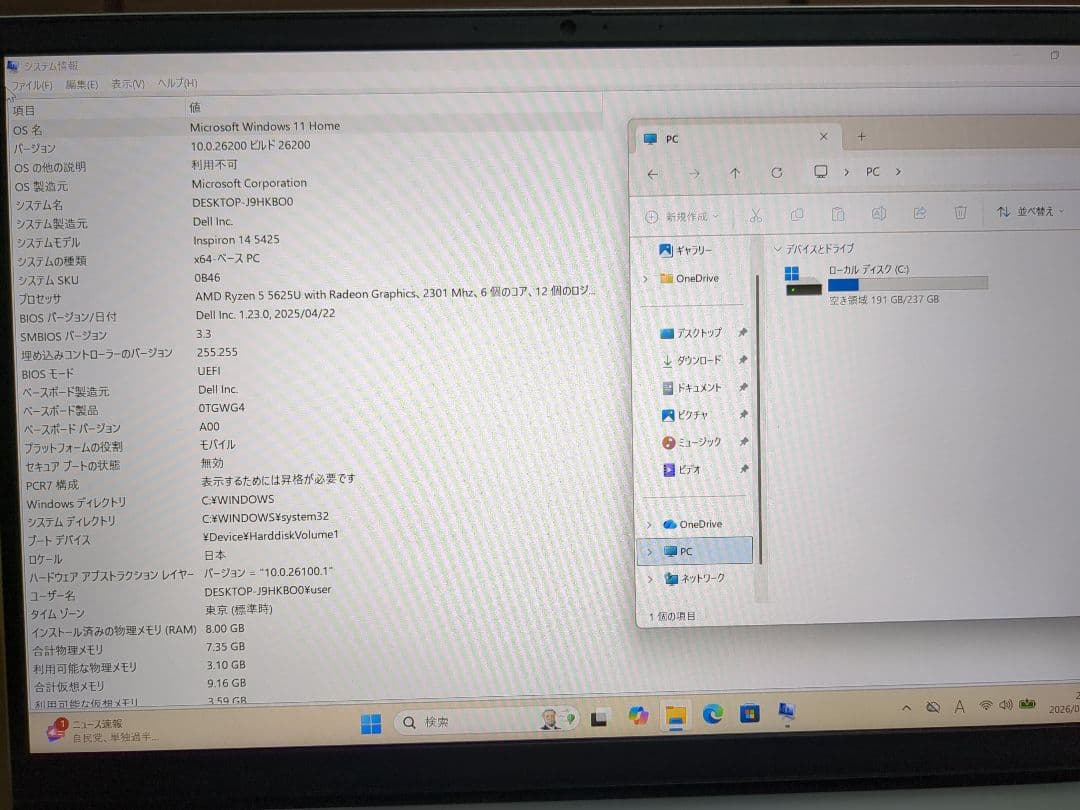1080x810 pixels.
Task: Click the Share icon in Explorer toolbar
Action: click(919, 213)
